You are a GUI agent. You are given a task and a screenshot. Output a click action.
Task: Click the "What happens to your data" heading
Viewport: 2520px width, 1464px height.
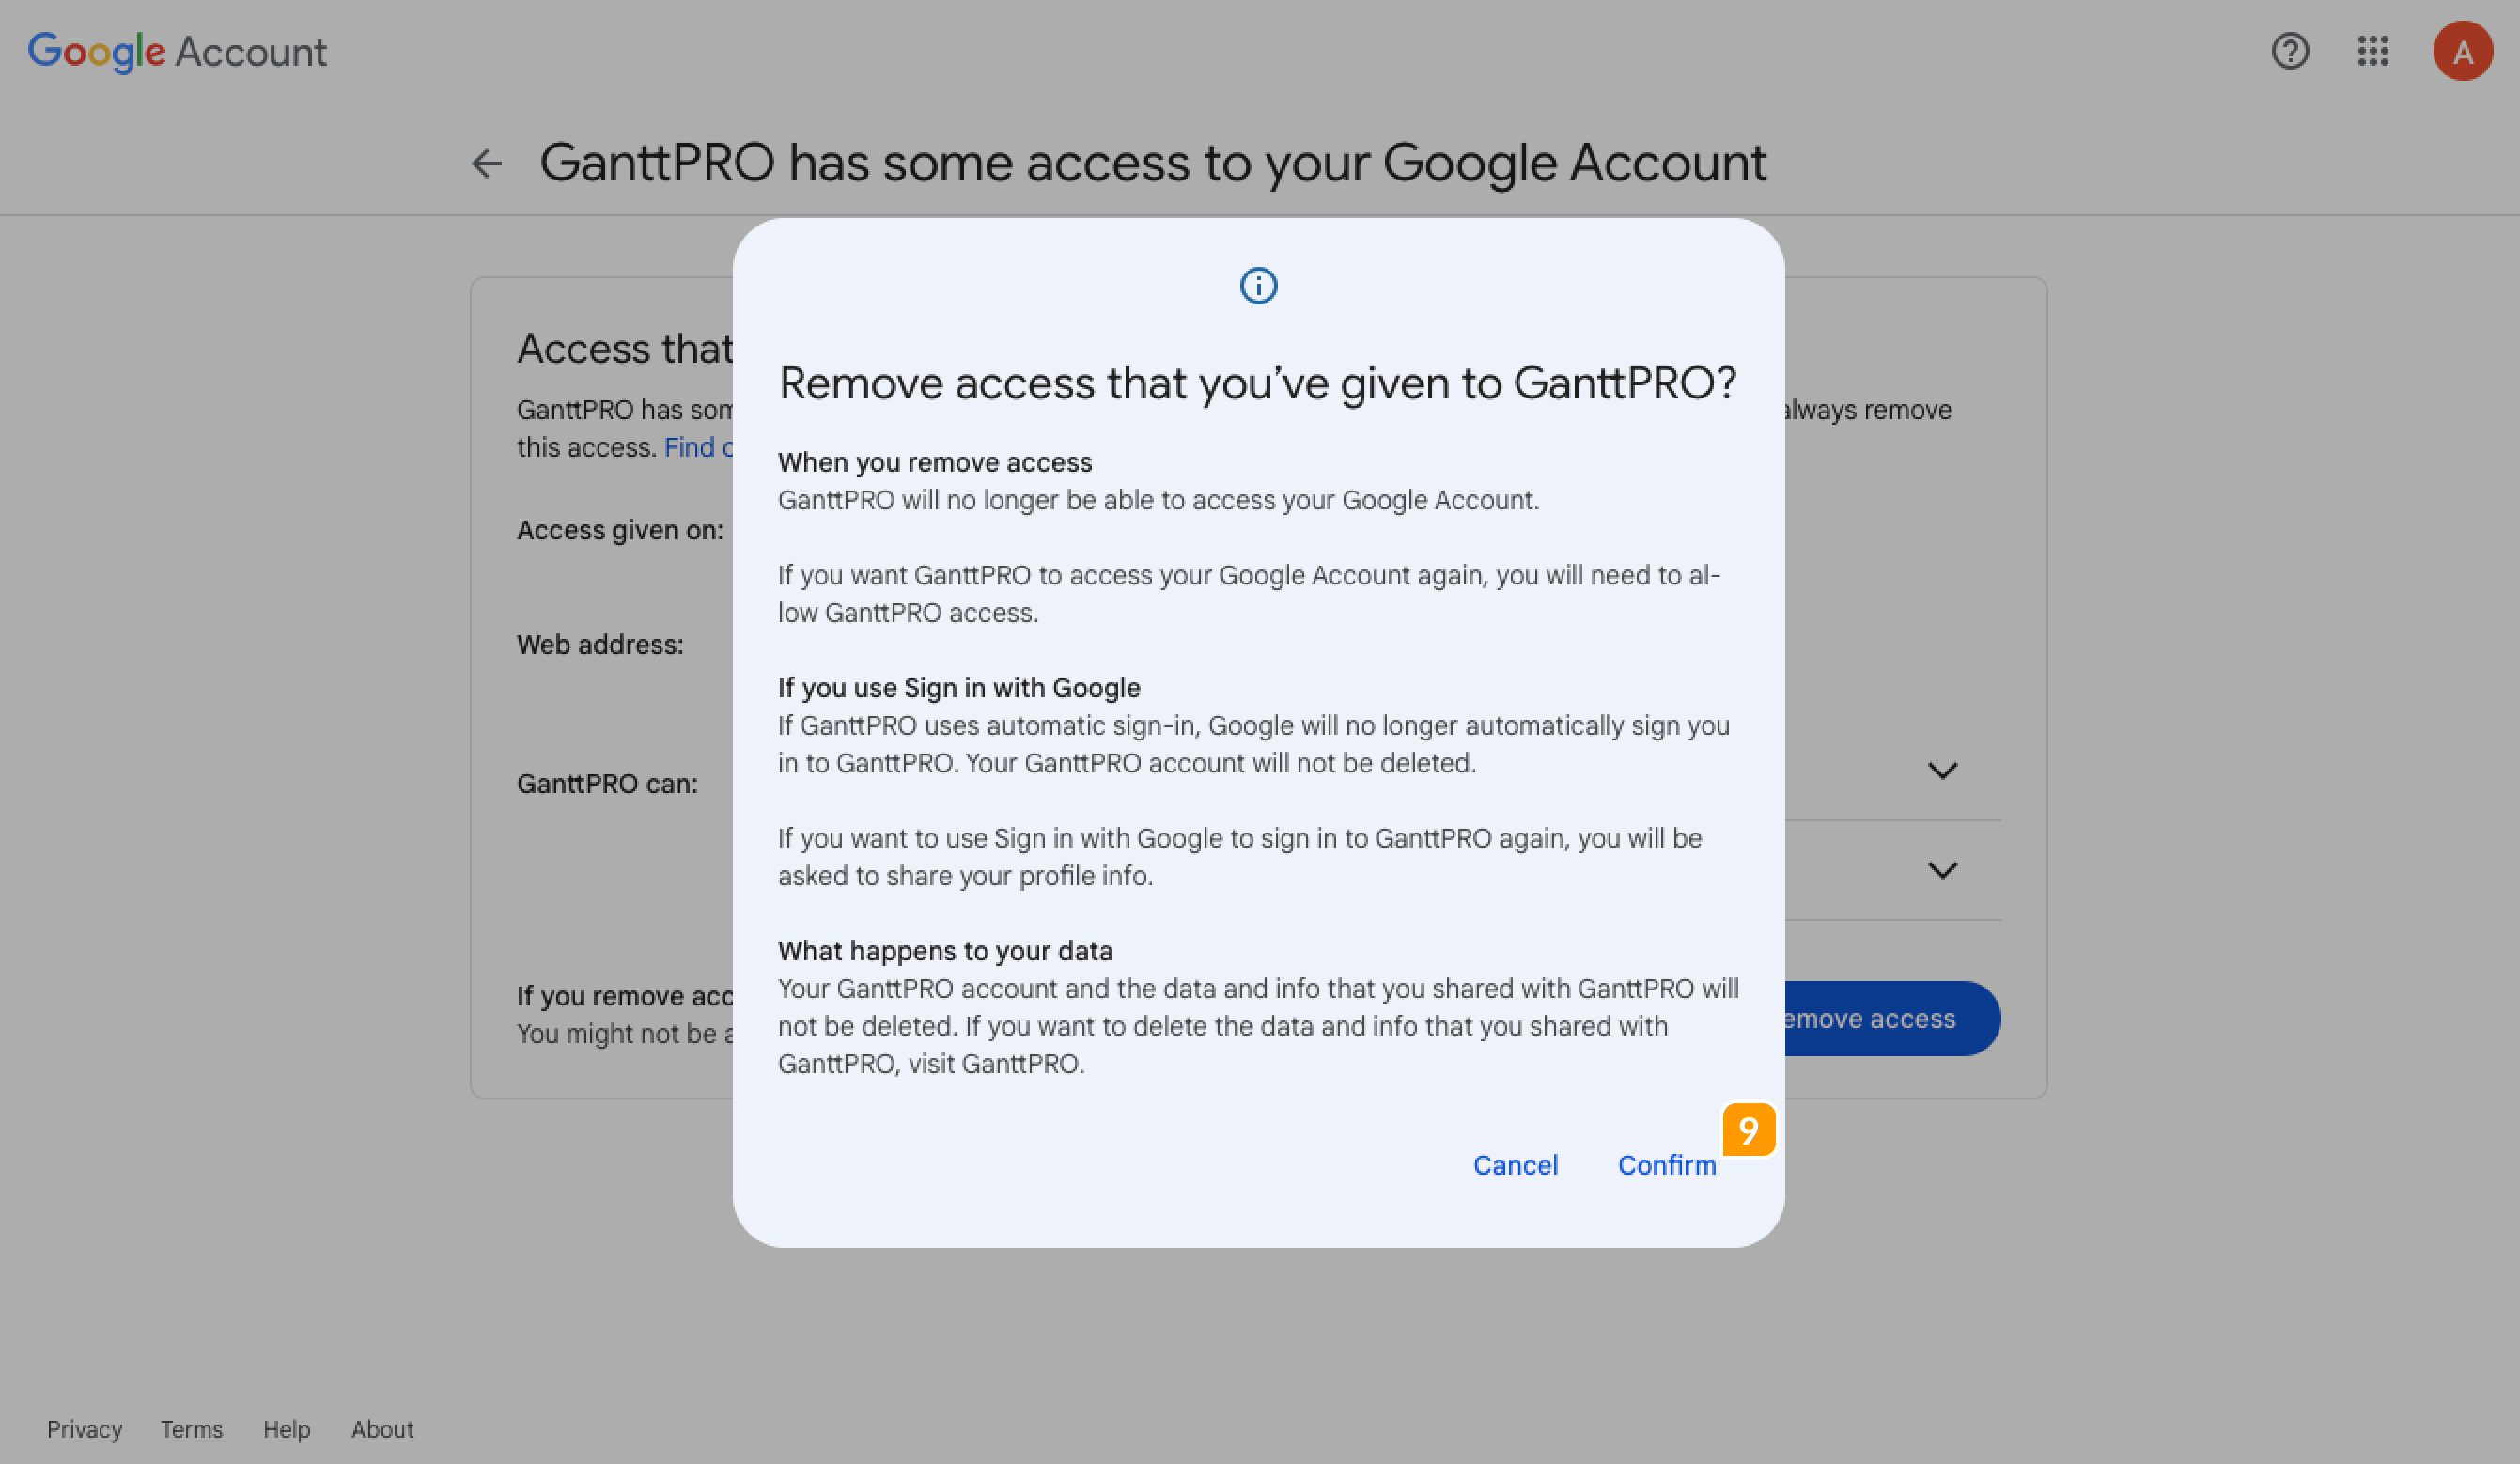(945, 951)
